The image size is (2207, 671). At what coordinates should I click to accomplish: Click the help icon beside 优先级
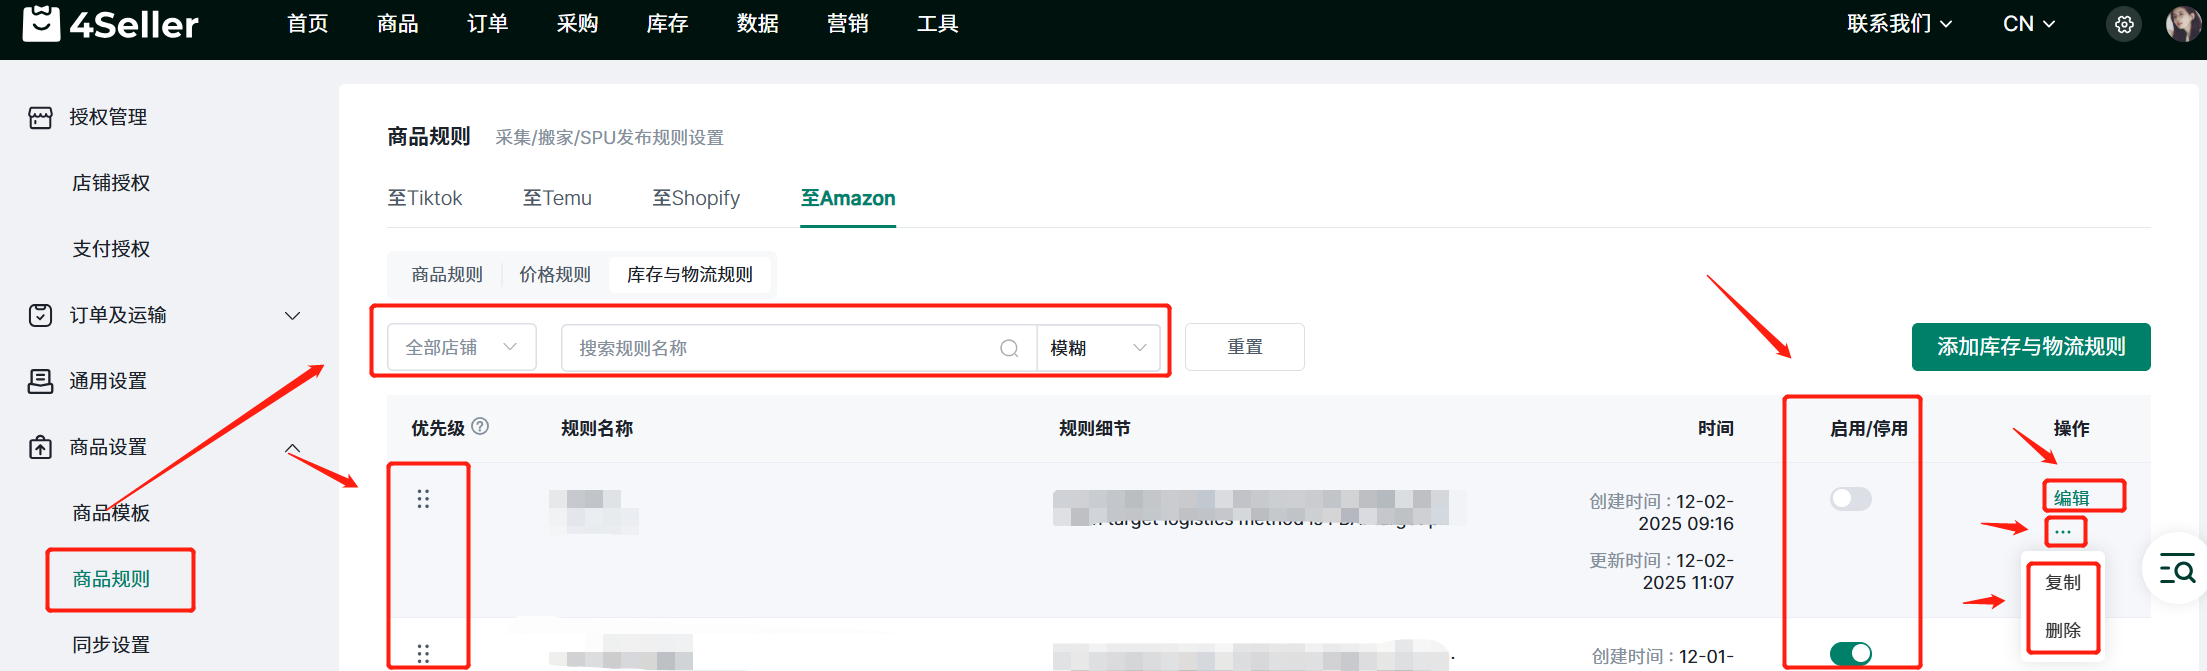480,426
